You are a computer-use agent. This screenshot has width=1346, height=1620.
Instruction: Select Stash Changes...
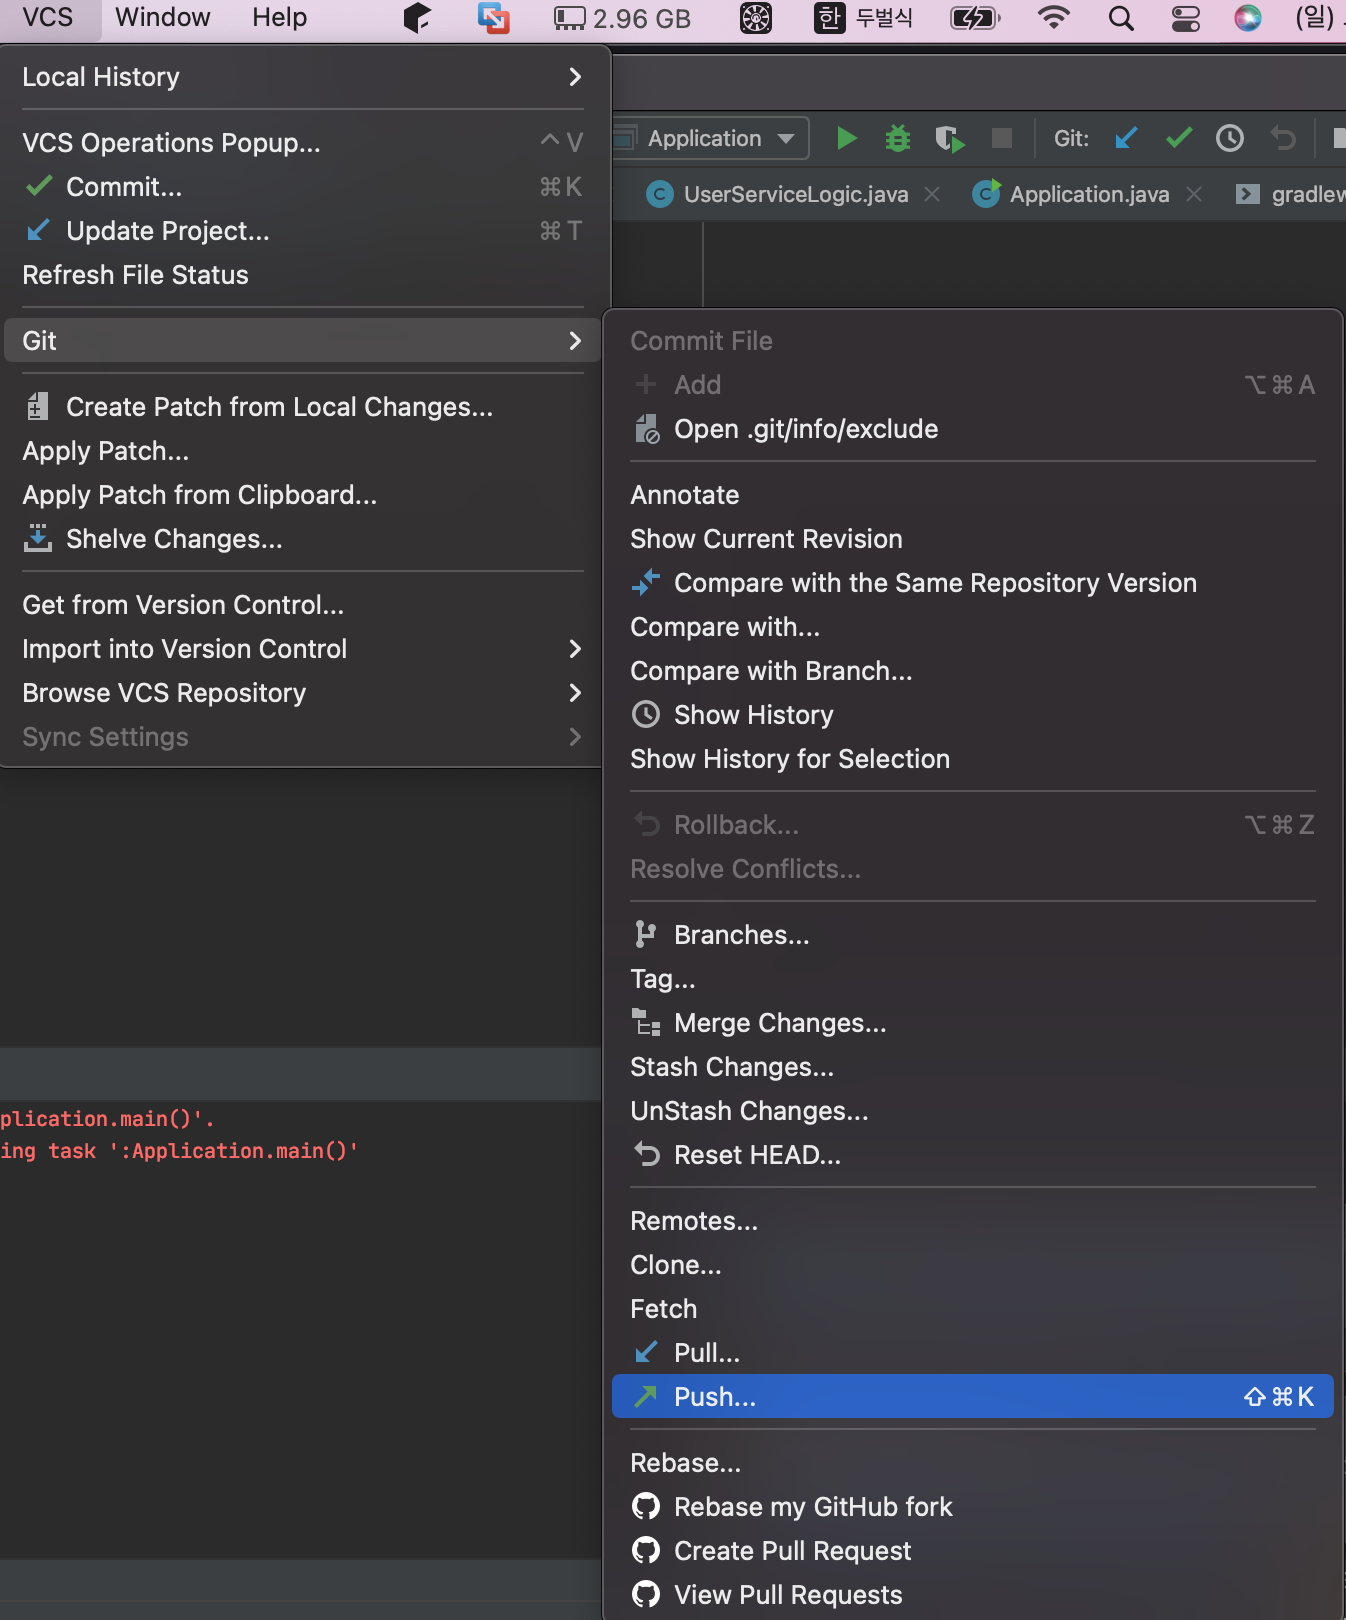[972, 1067]
